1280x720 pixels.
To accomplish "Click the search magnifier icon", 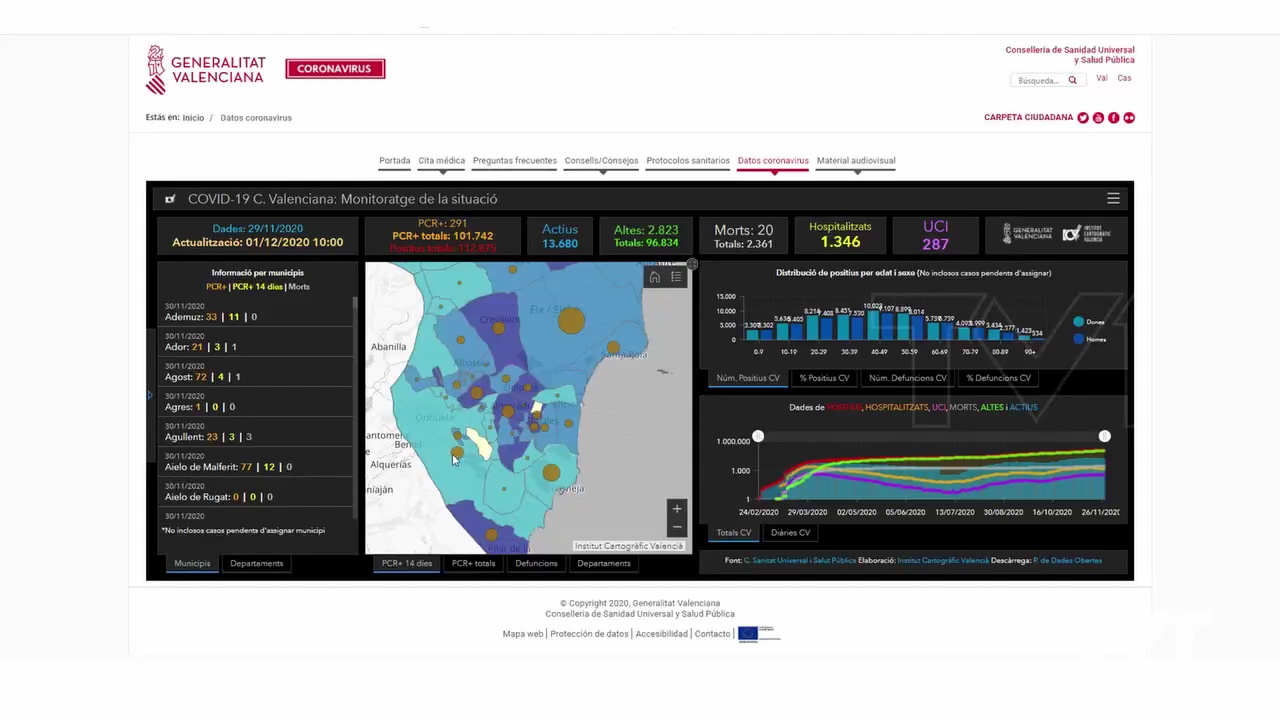I will click(x=1072, y=80).
